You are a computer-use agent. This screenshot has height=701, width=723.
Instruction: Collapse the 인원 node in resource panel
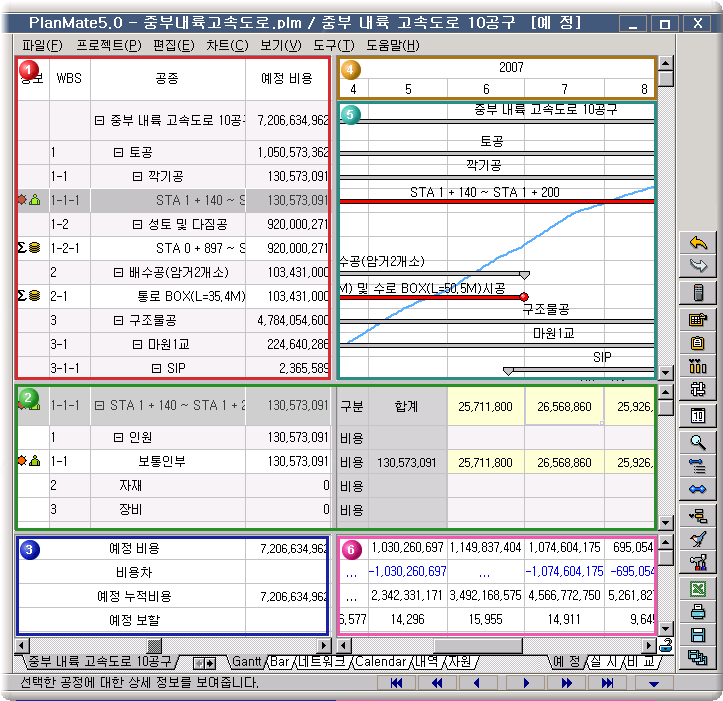coord(119,437)
